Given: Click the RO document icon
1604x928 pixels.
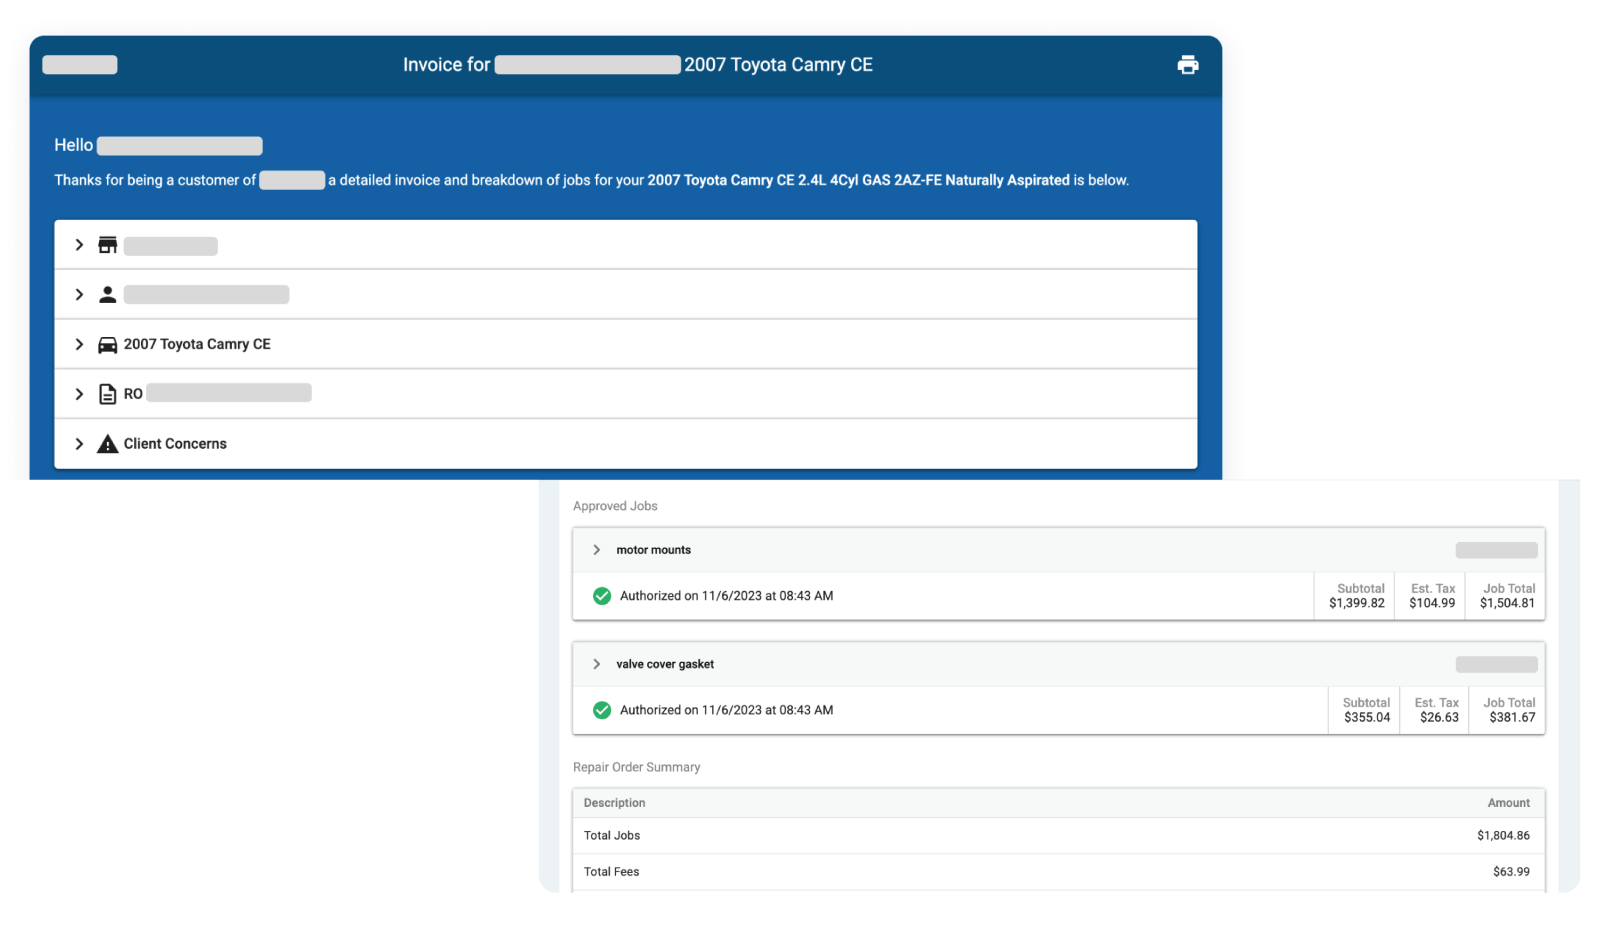Looking at the screenshot, I should tap(108, 394).
